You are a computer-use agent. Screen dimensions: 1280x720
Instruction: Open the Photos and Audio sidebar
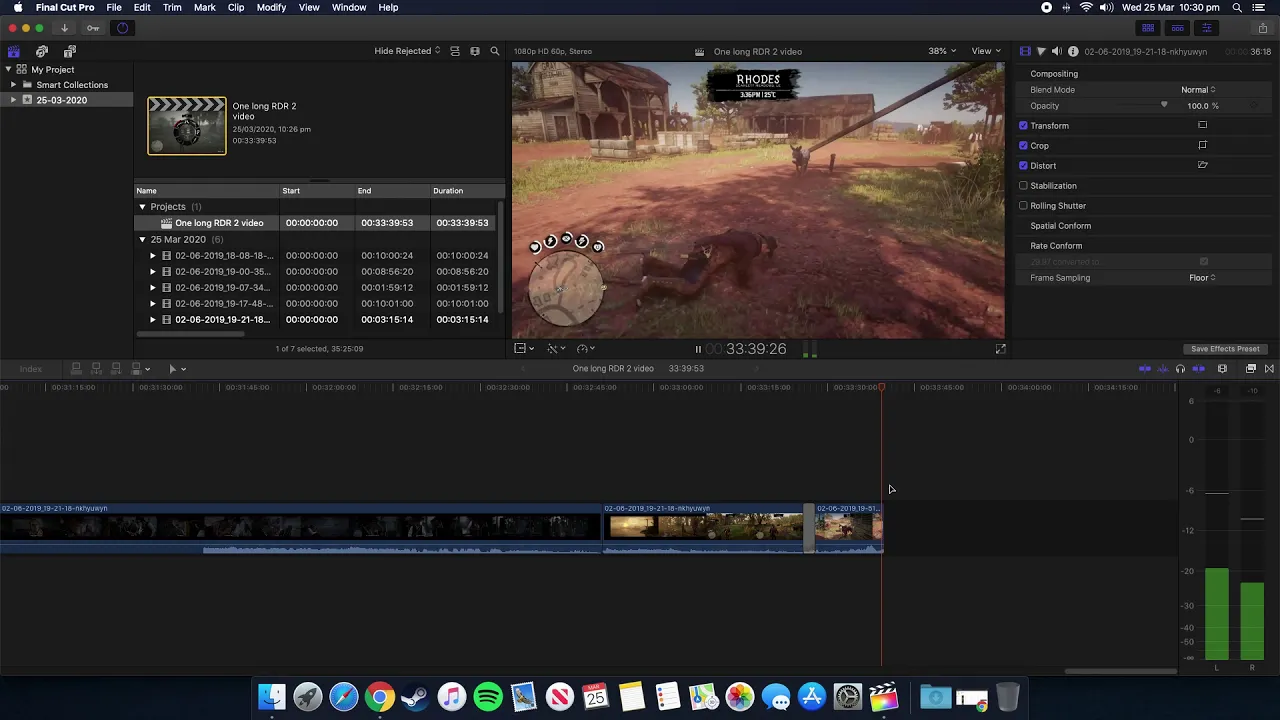[42, 51]
